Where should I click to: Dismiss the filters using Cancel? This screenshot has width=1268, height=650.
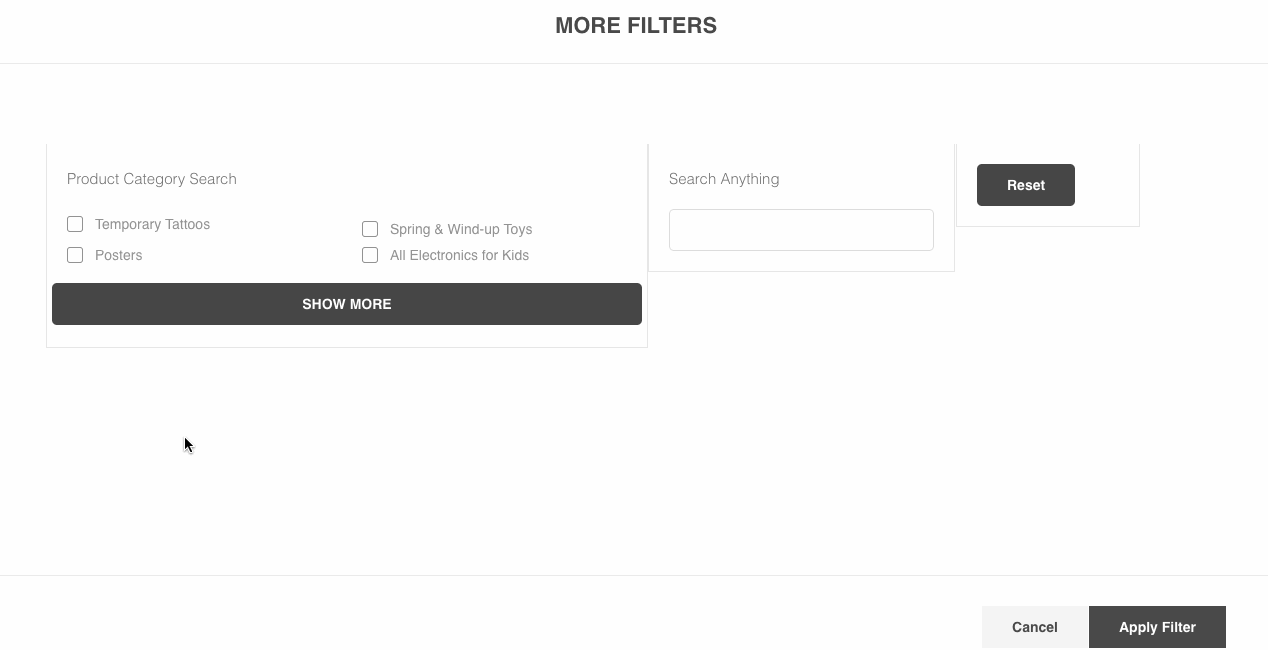click(x=1034, y=627)
